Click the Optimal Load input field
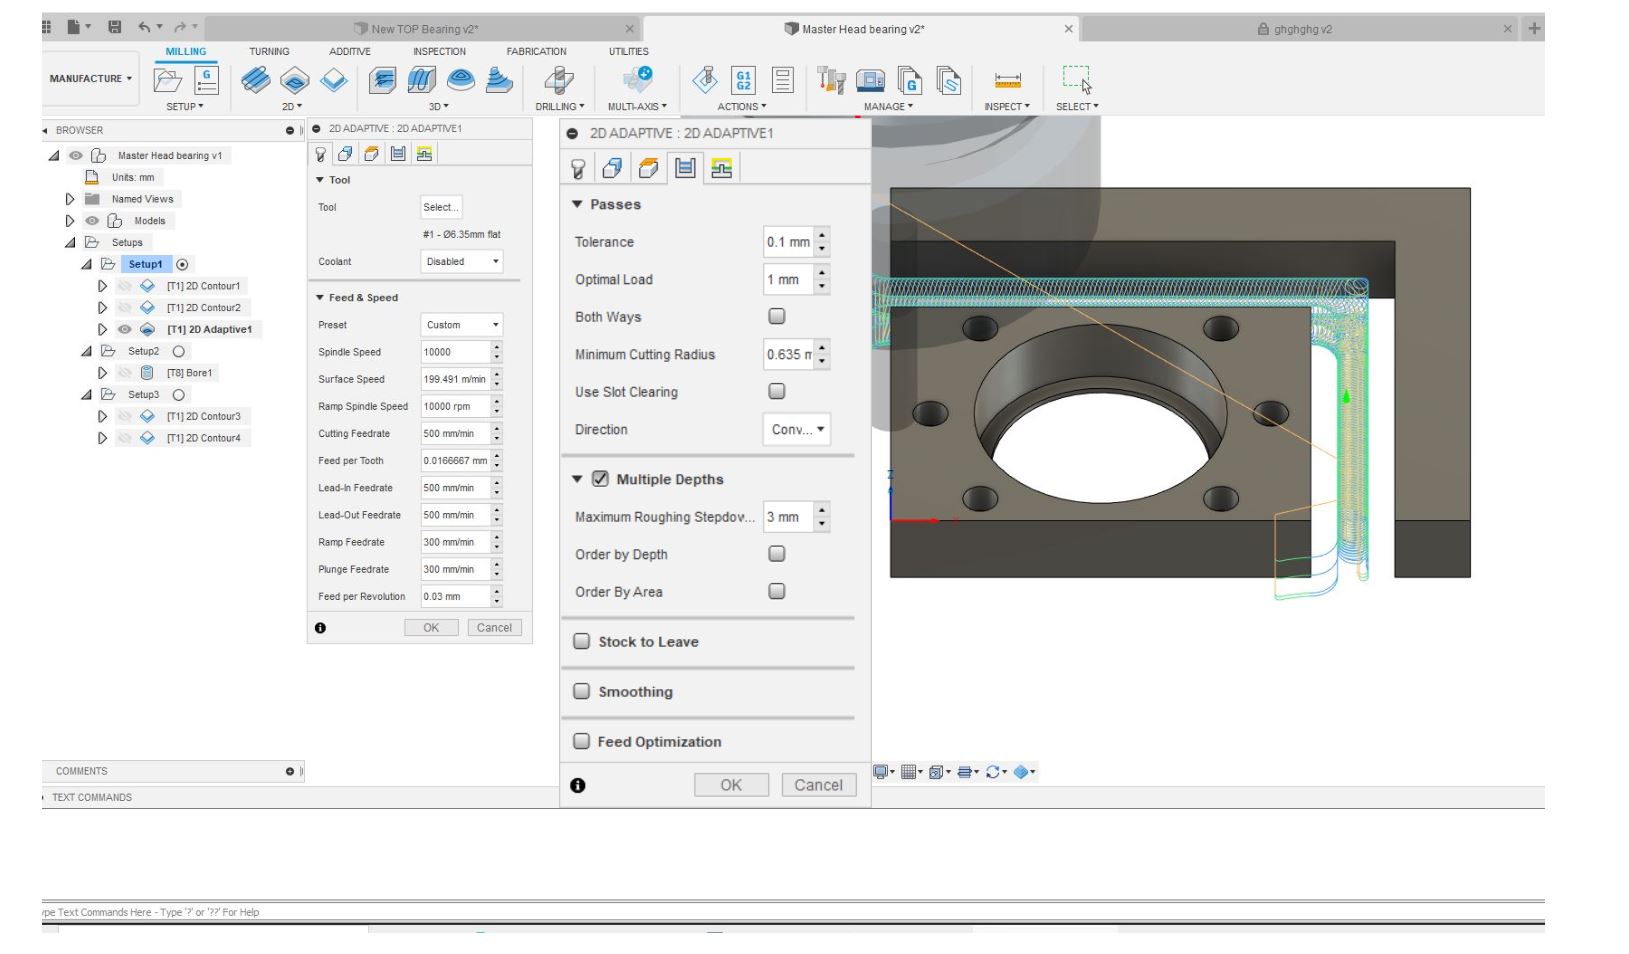This screenshot has height=954, width=1629. [788, 280]
